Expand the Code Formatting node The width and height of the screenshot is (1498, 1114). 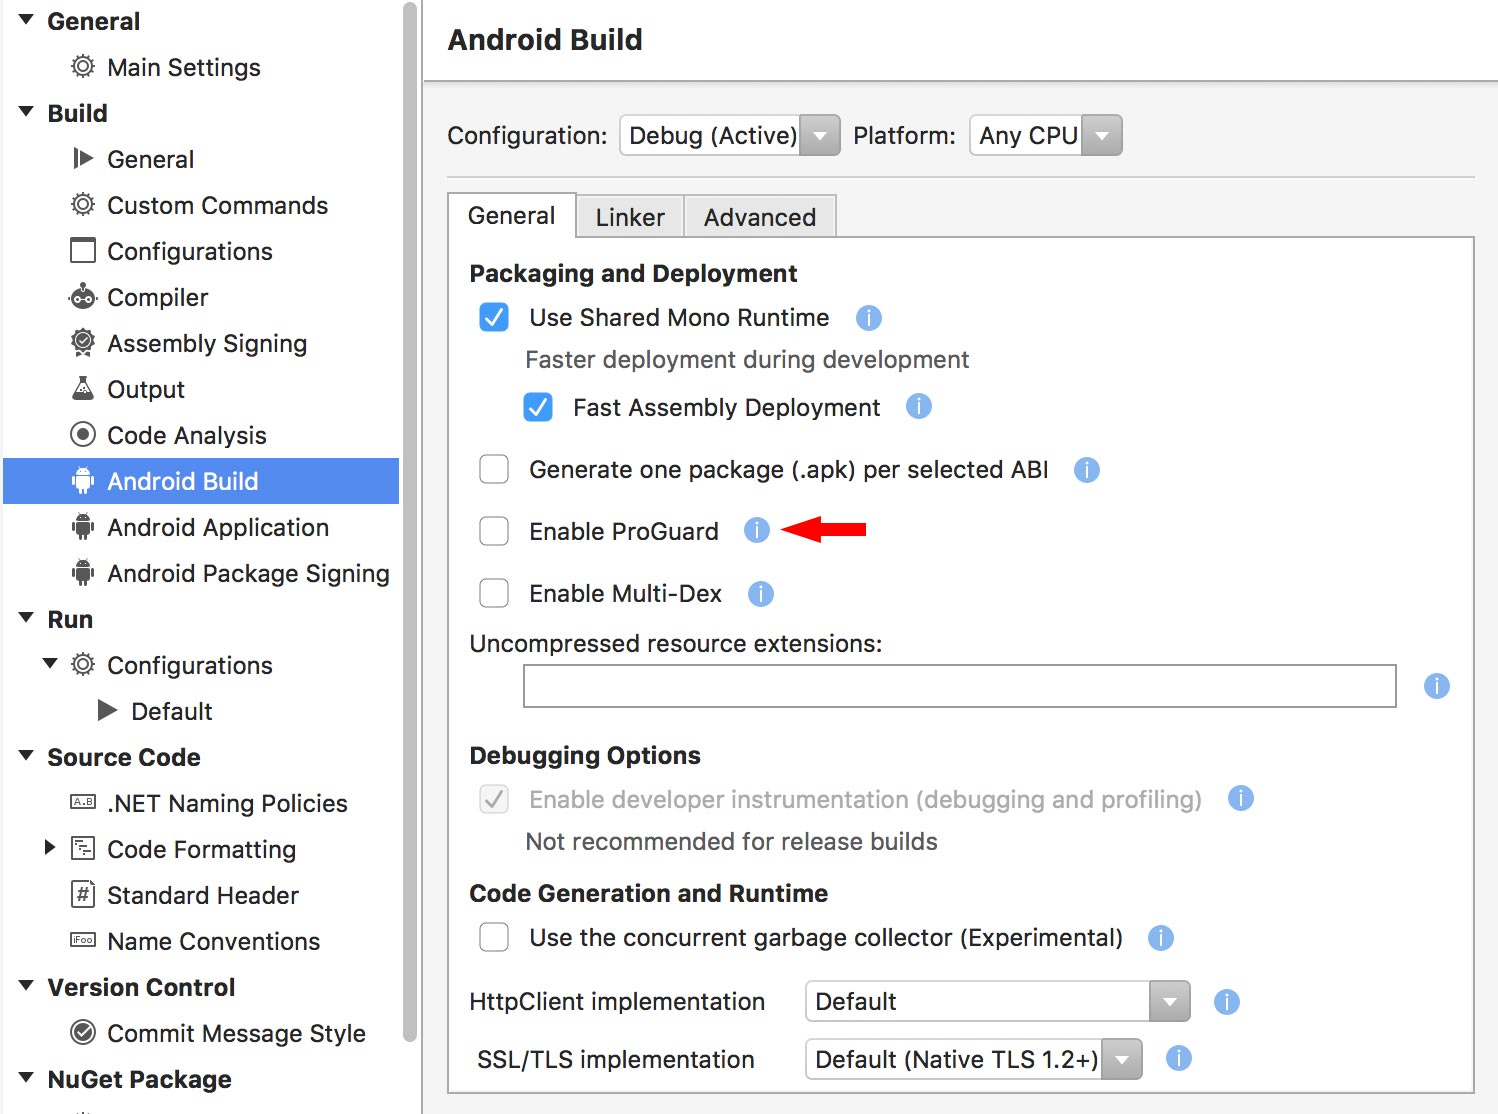pyautogui.click(x=50, y=848)
